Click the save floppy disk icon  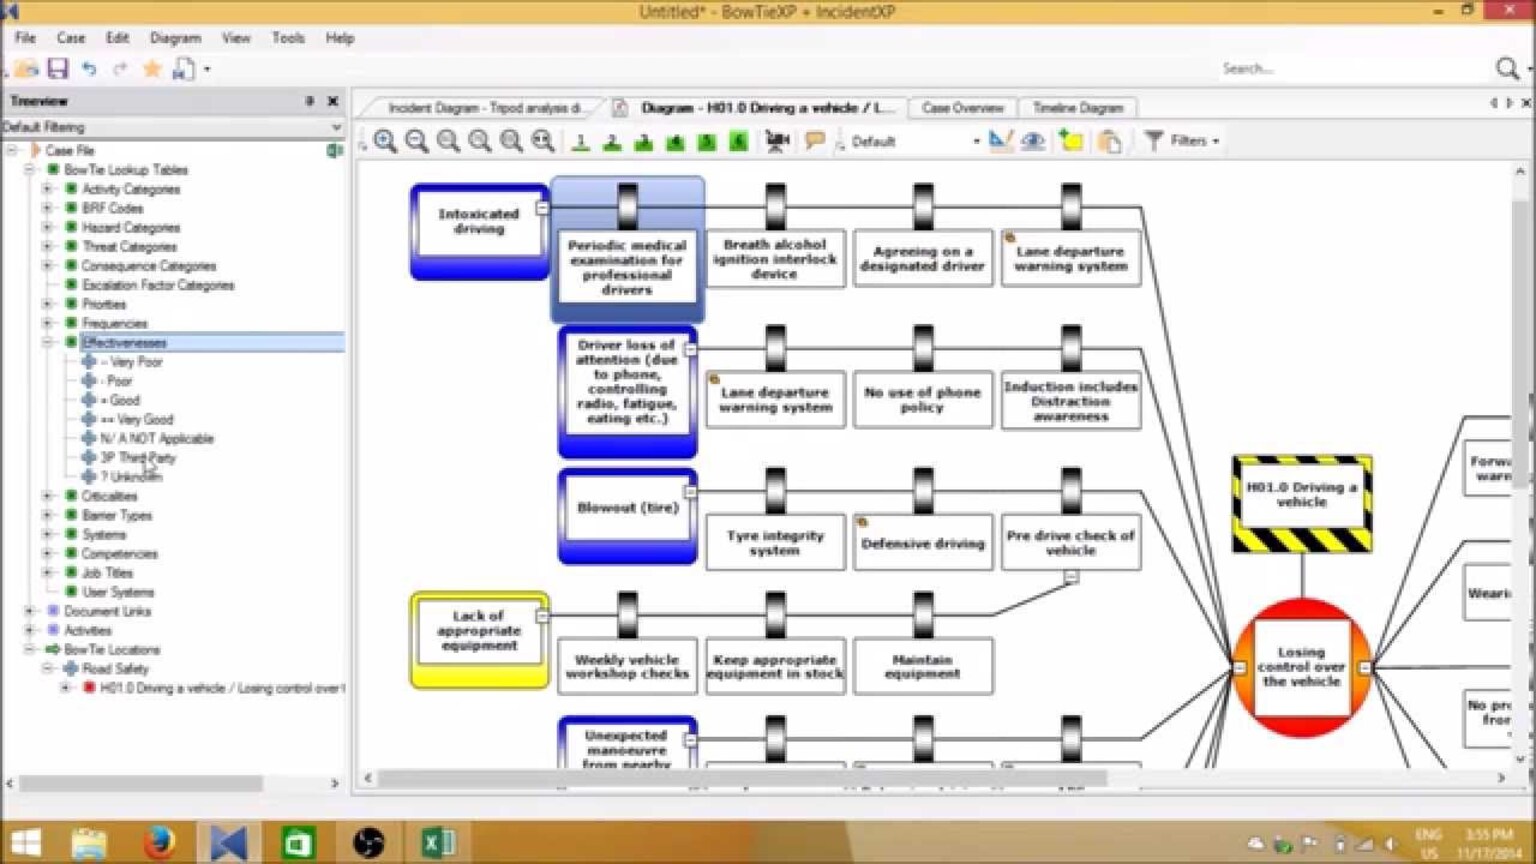pos(58,69)
